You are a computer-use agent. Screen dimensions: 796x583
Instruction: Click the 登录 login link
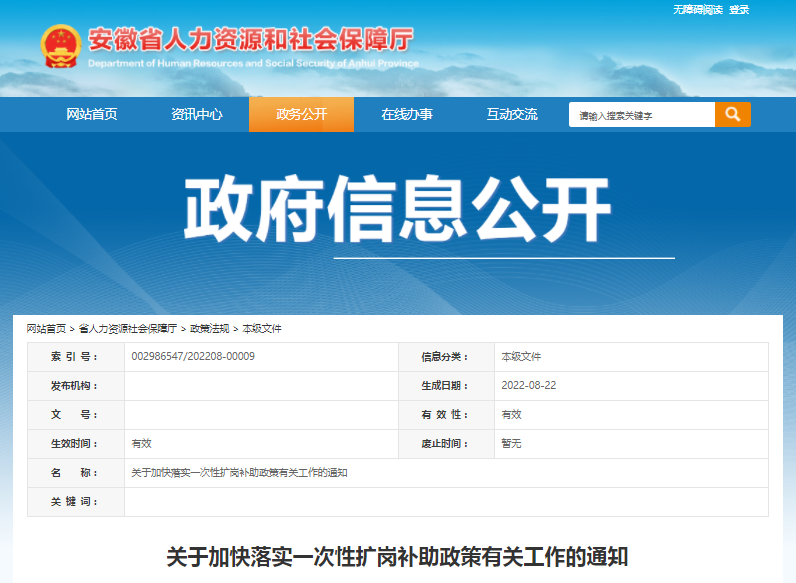click(739, 9)
